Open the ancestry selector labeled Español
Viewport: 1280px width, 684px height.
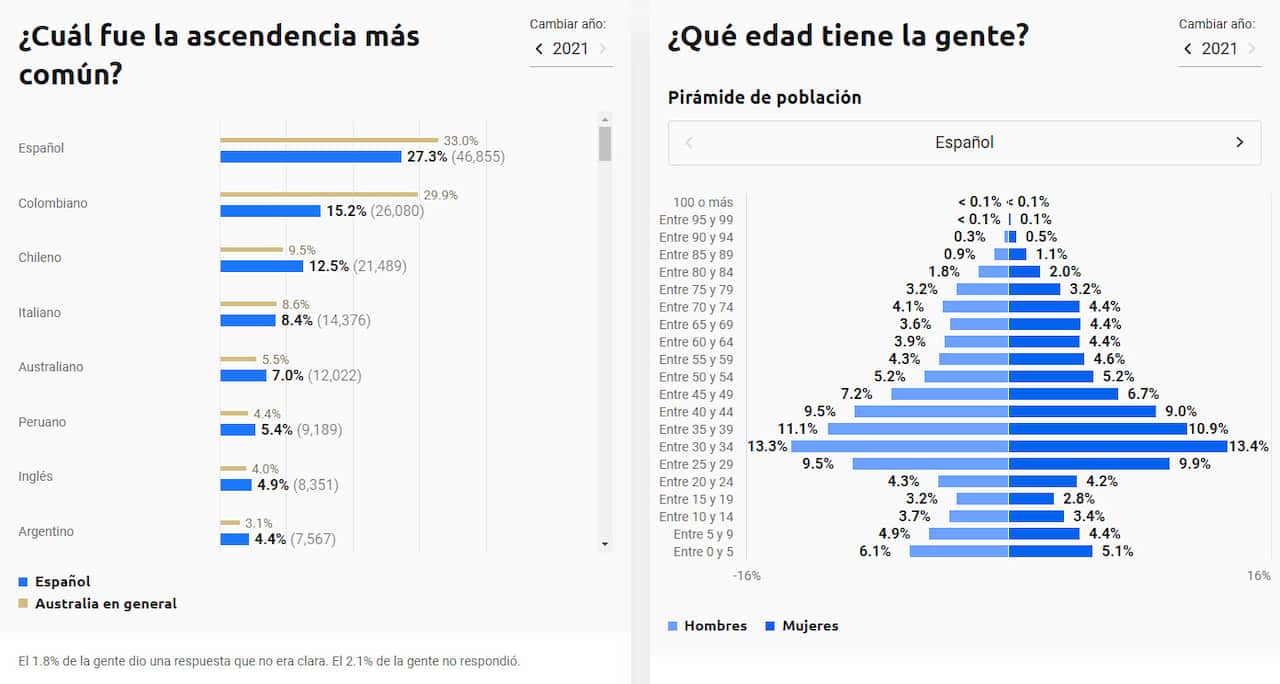(963, 142)
